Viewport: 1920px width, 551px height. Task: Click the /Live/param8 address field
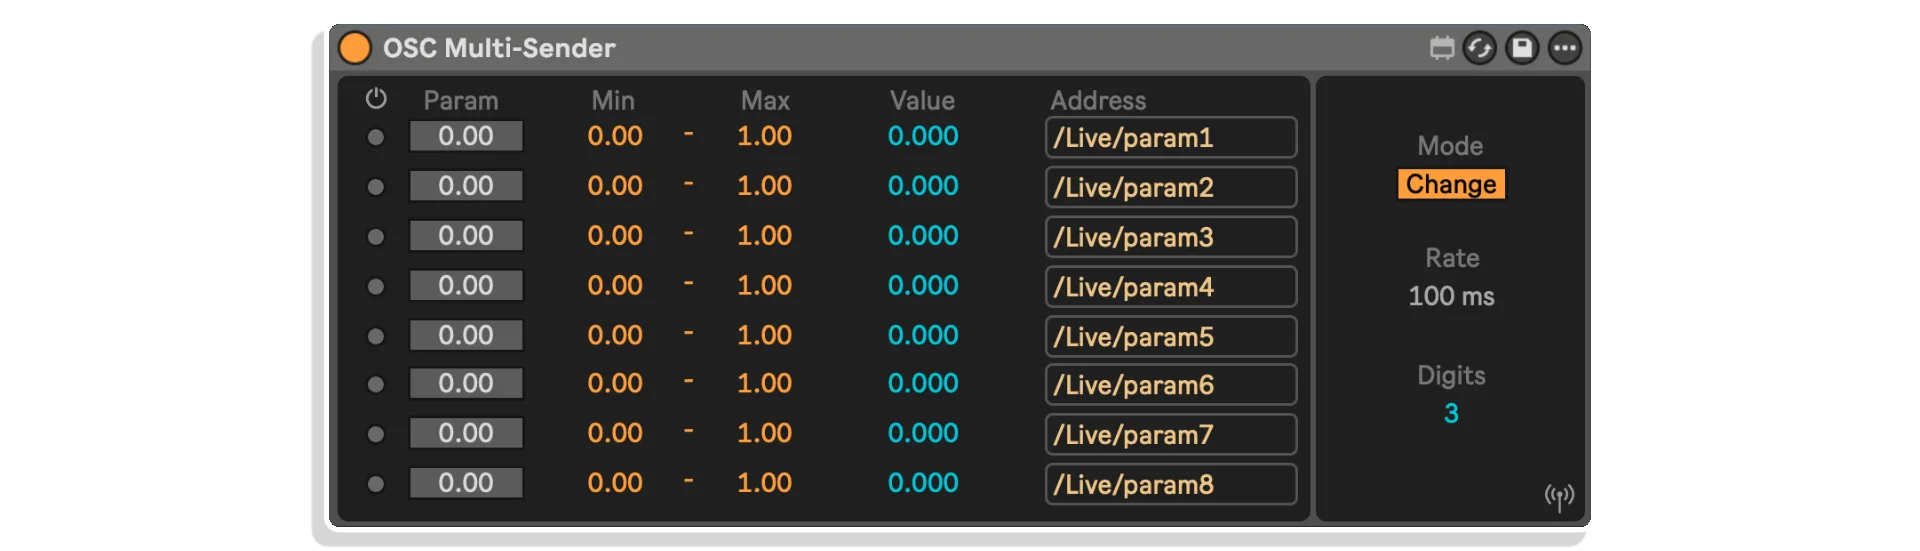pyautogui.click(x=1171, y=484)
